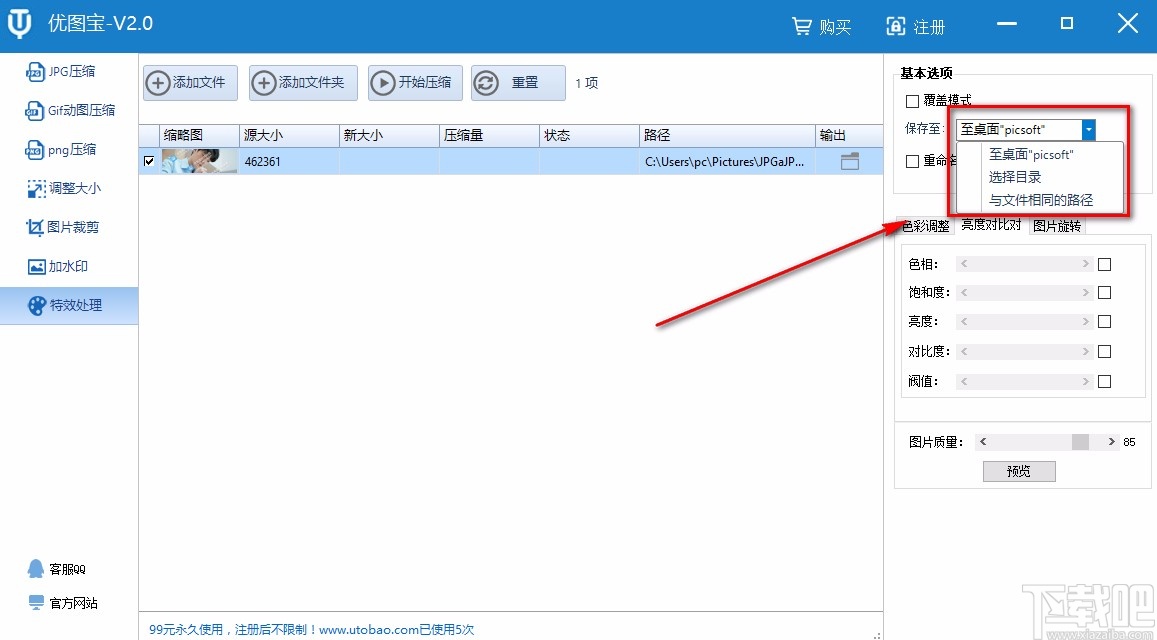1157x640 pixels.
Task: Click 重置 reset button
Action: (518, 83)
